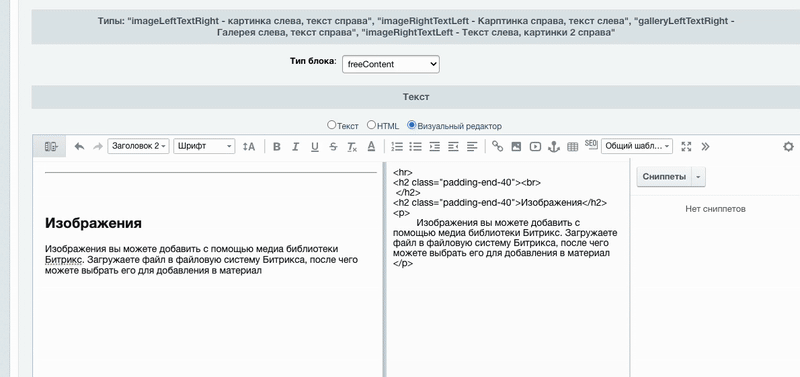Decrease paragraph indent
Screen dimensions: 800x377
pos(453,146)
